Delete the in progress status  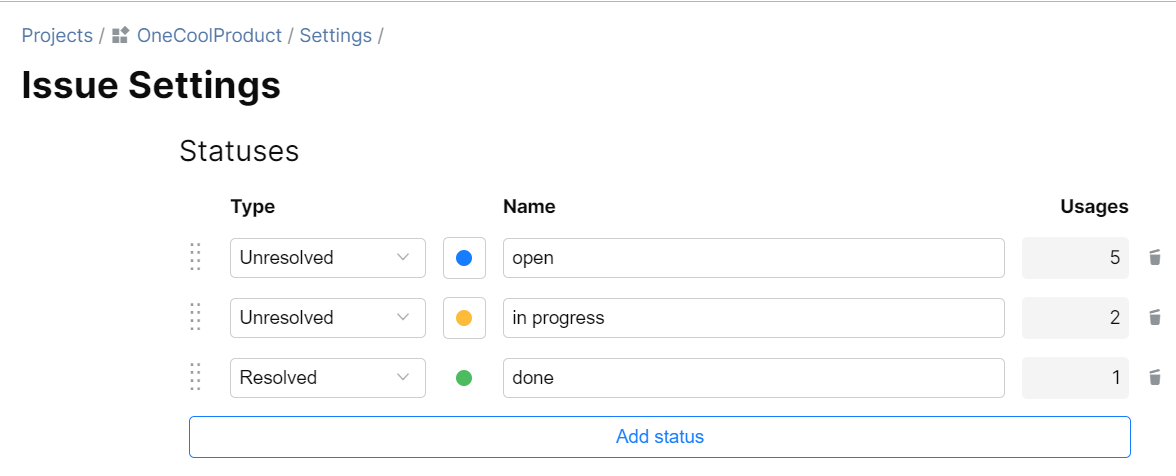point(1155,318)
